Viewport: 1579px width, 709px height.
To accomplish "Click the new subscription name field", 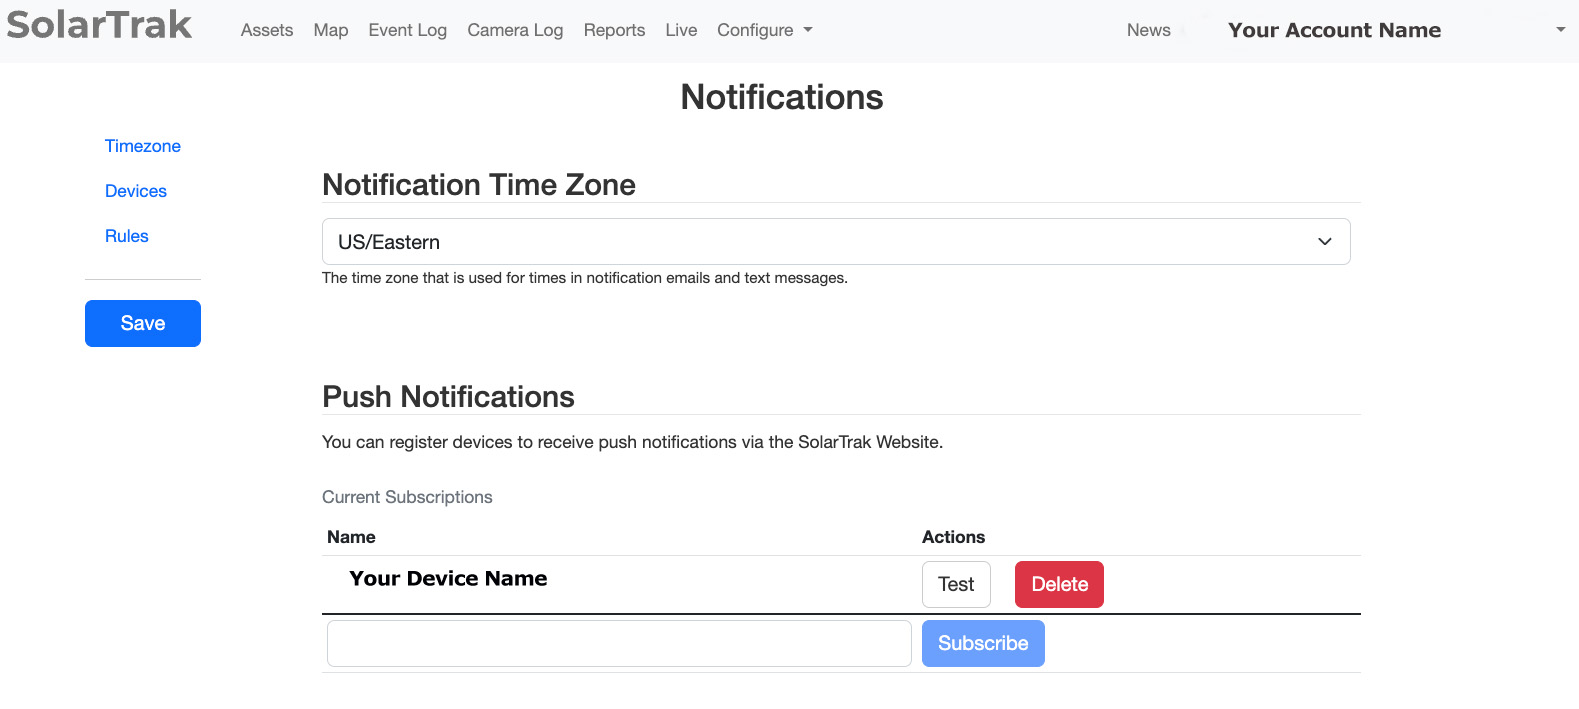I will 619,643.
